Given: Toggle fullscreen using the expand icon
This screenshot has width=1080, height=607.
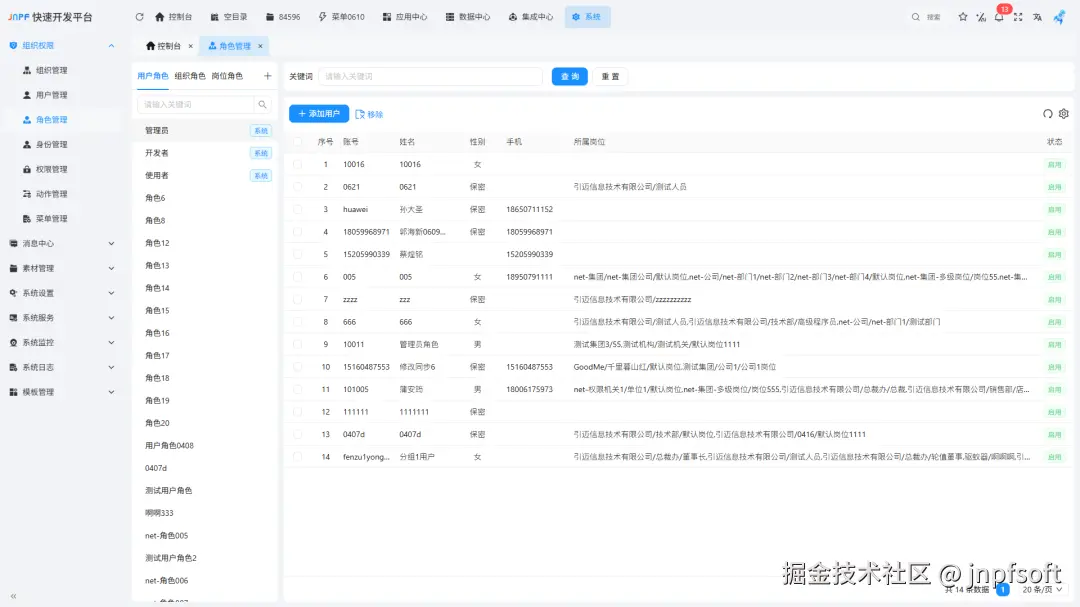Looking at the screenshot, I should (x=1018, y=17).
